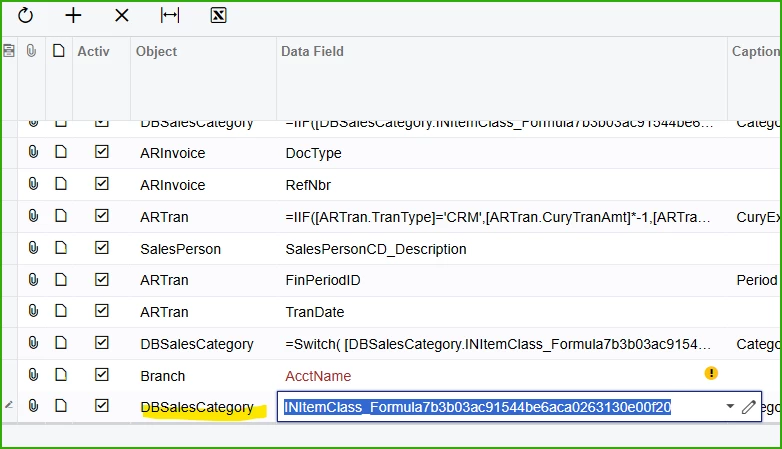Toggle Active checkbox for Switch formula row
The image size is (782, 449).
(102, 343)
